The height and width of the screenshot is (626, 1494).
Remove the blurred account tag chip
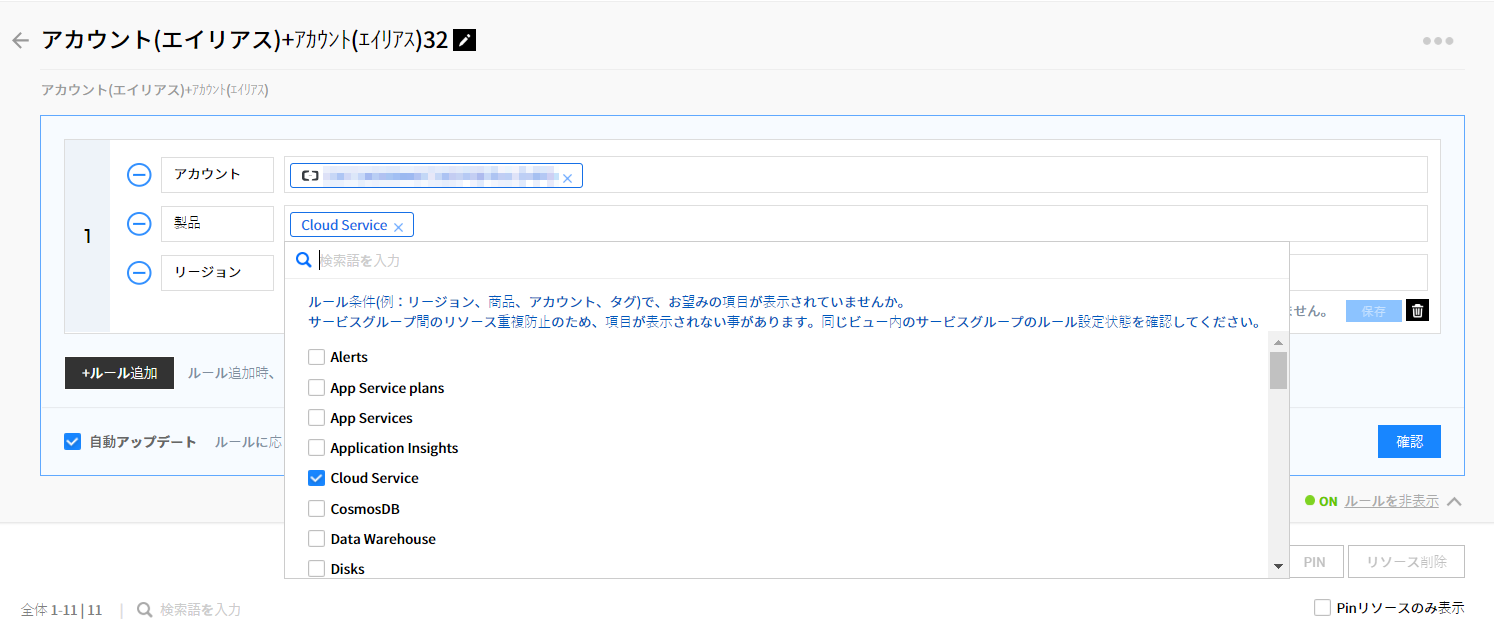(567, 178)
